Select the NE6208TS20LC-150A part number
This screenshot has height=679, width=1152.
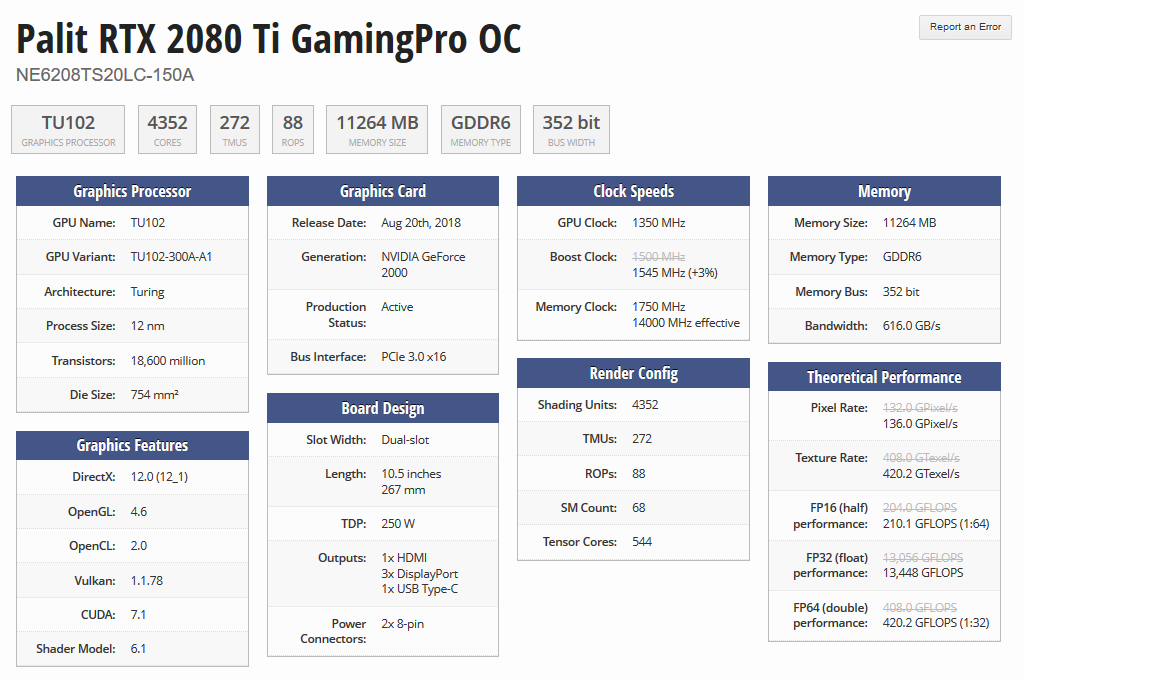[105, 75]
